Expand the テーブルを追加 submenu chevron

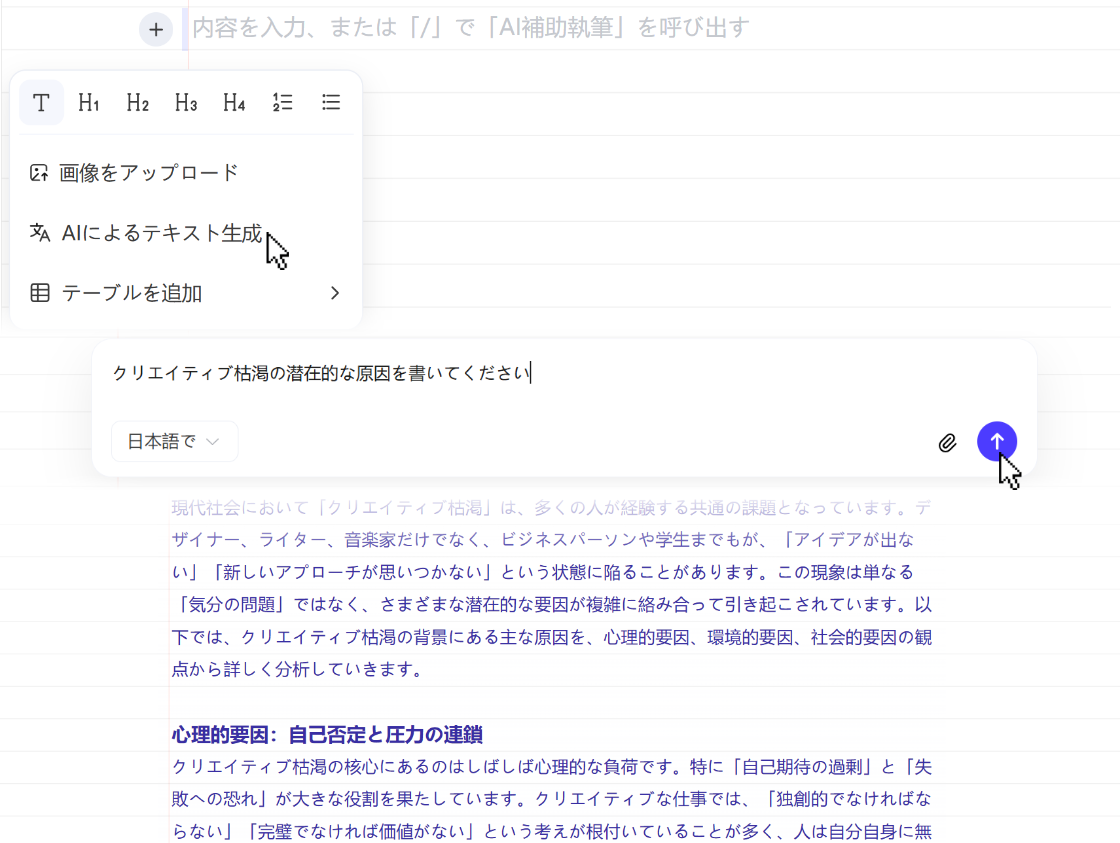[335, 293]
